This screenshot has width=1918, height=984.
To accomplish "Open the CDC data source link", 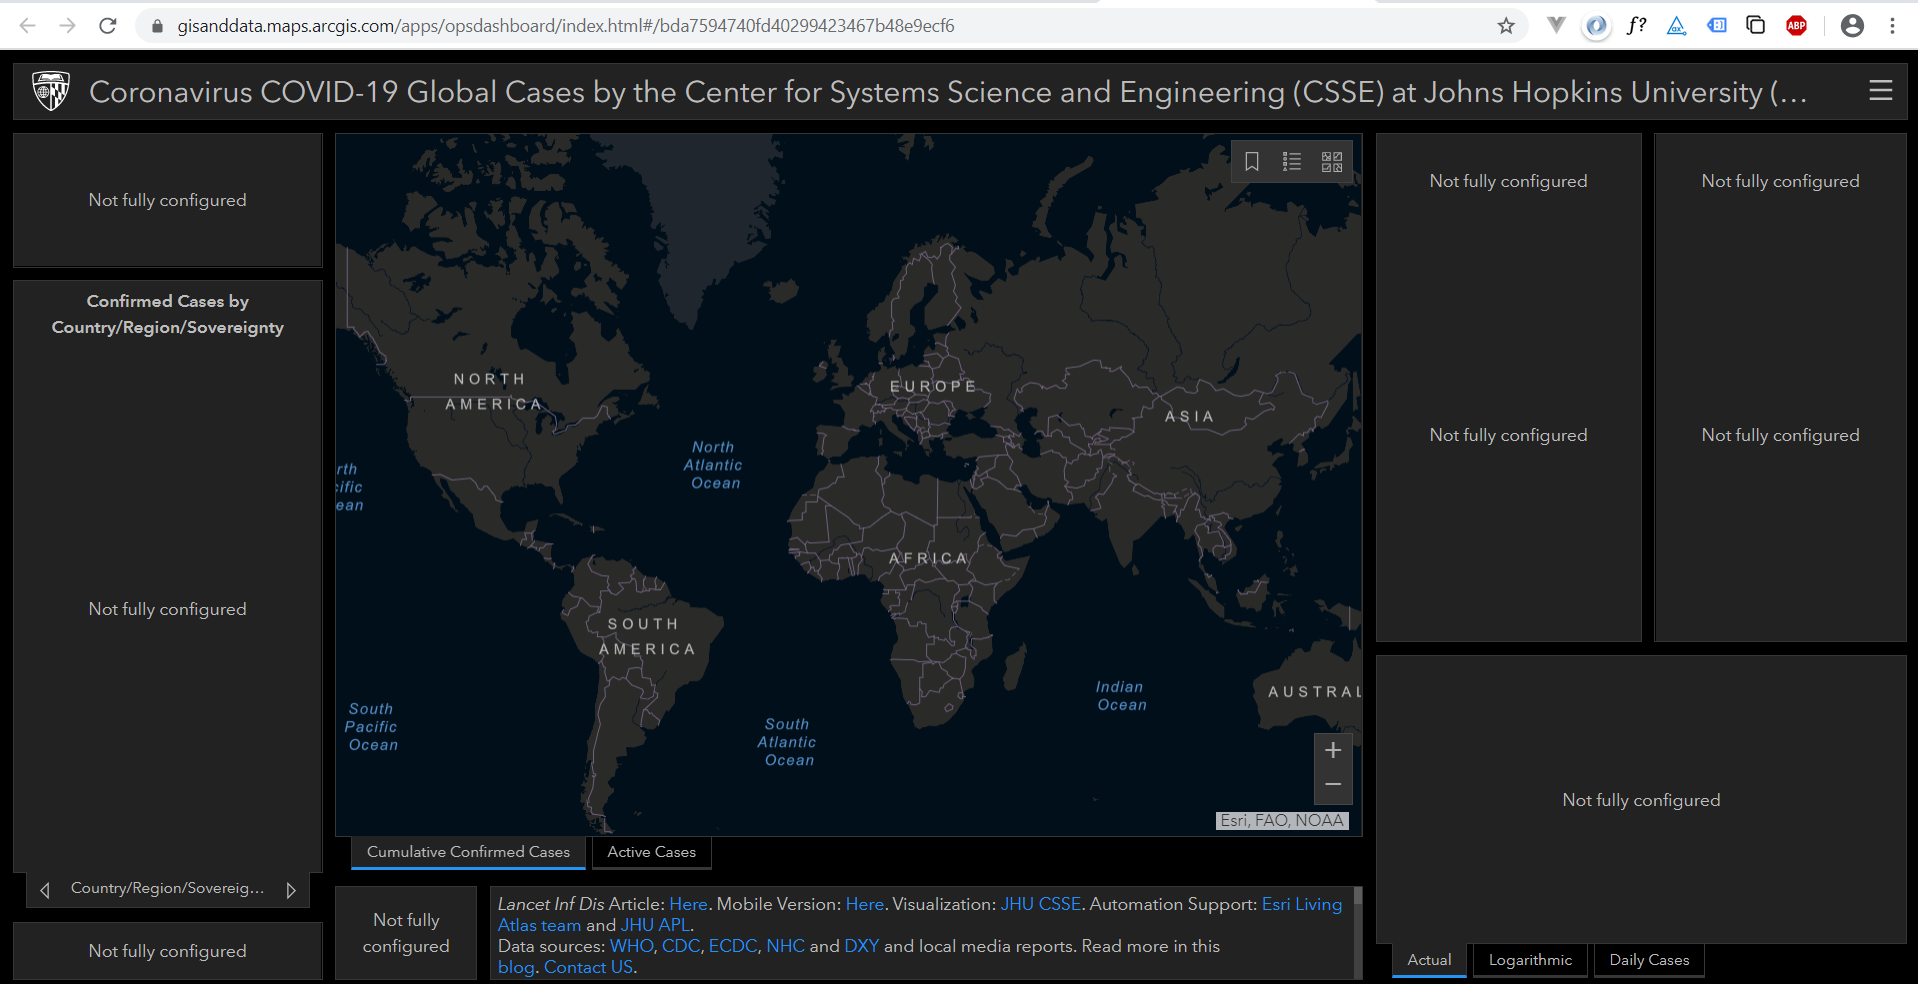I will 680,946.
